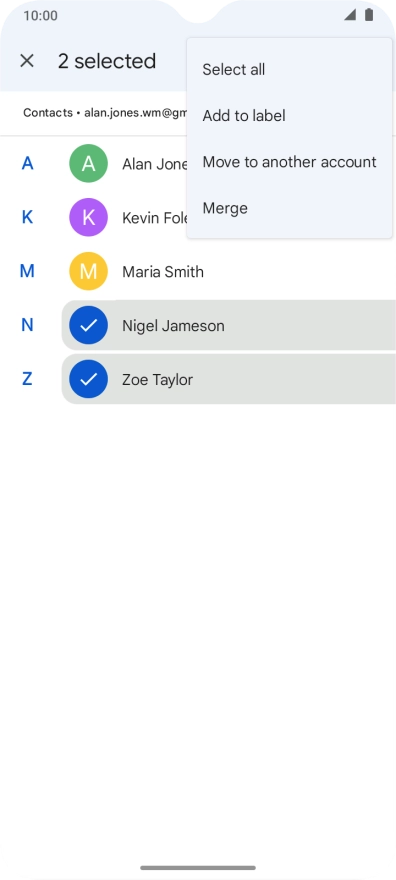Tap the Zoe Taylor name row
The width and height of the screenshot is (396, 880).
pyautogui.click(x=229, y=379)
